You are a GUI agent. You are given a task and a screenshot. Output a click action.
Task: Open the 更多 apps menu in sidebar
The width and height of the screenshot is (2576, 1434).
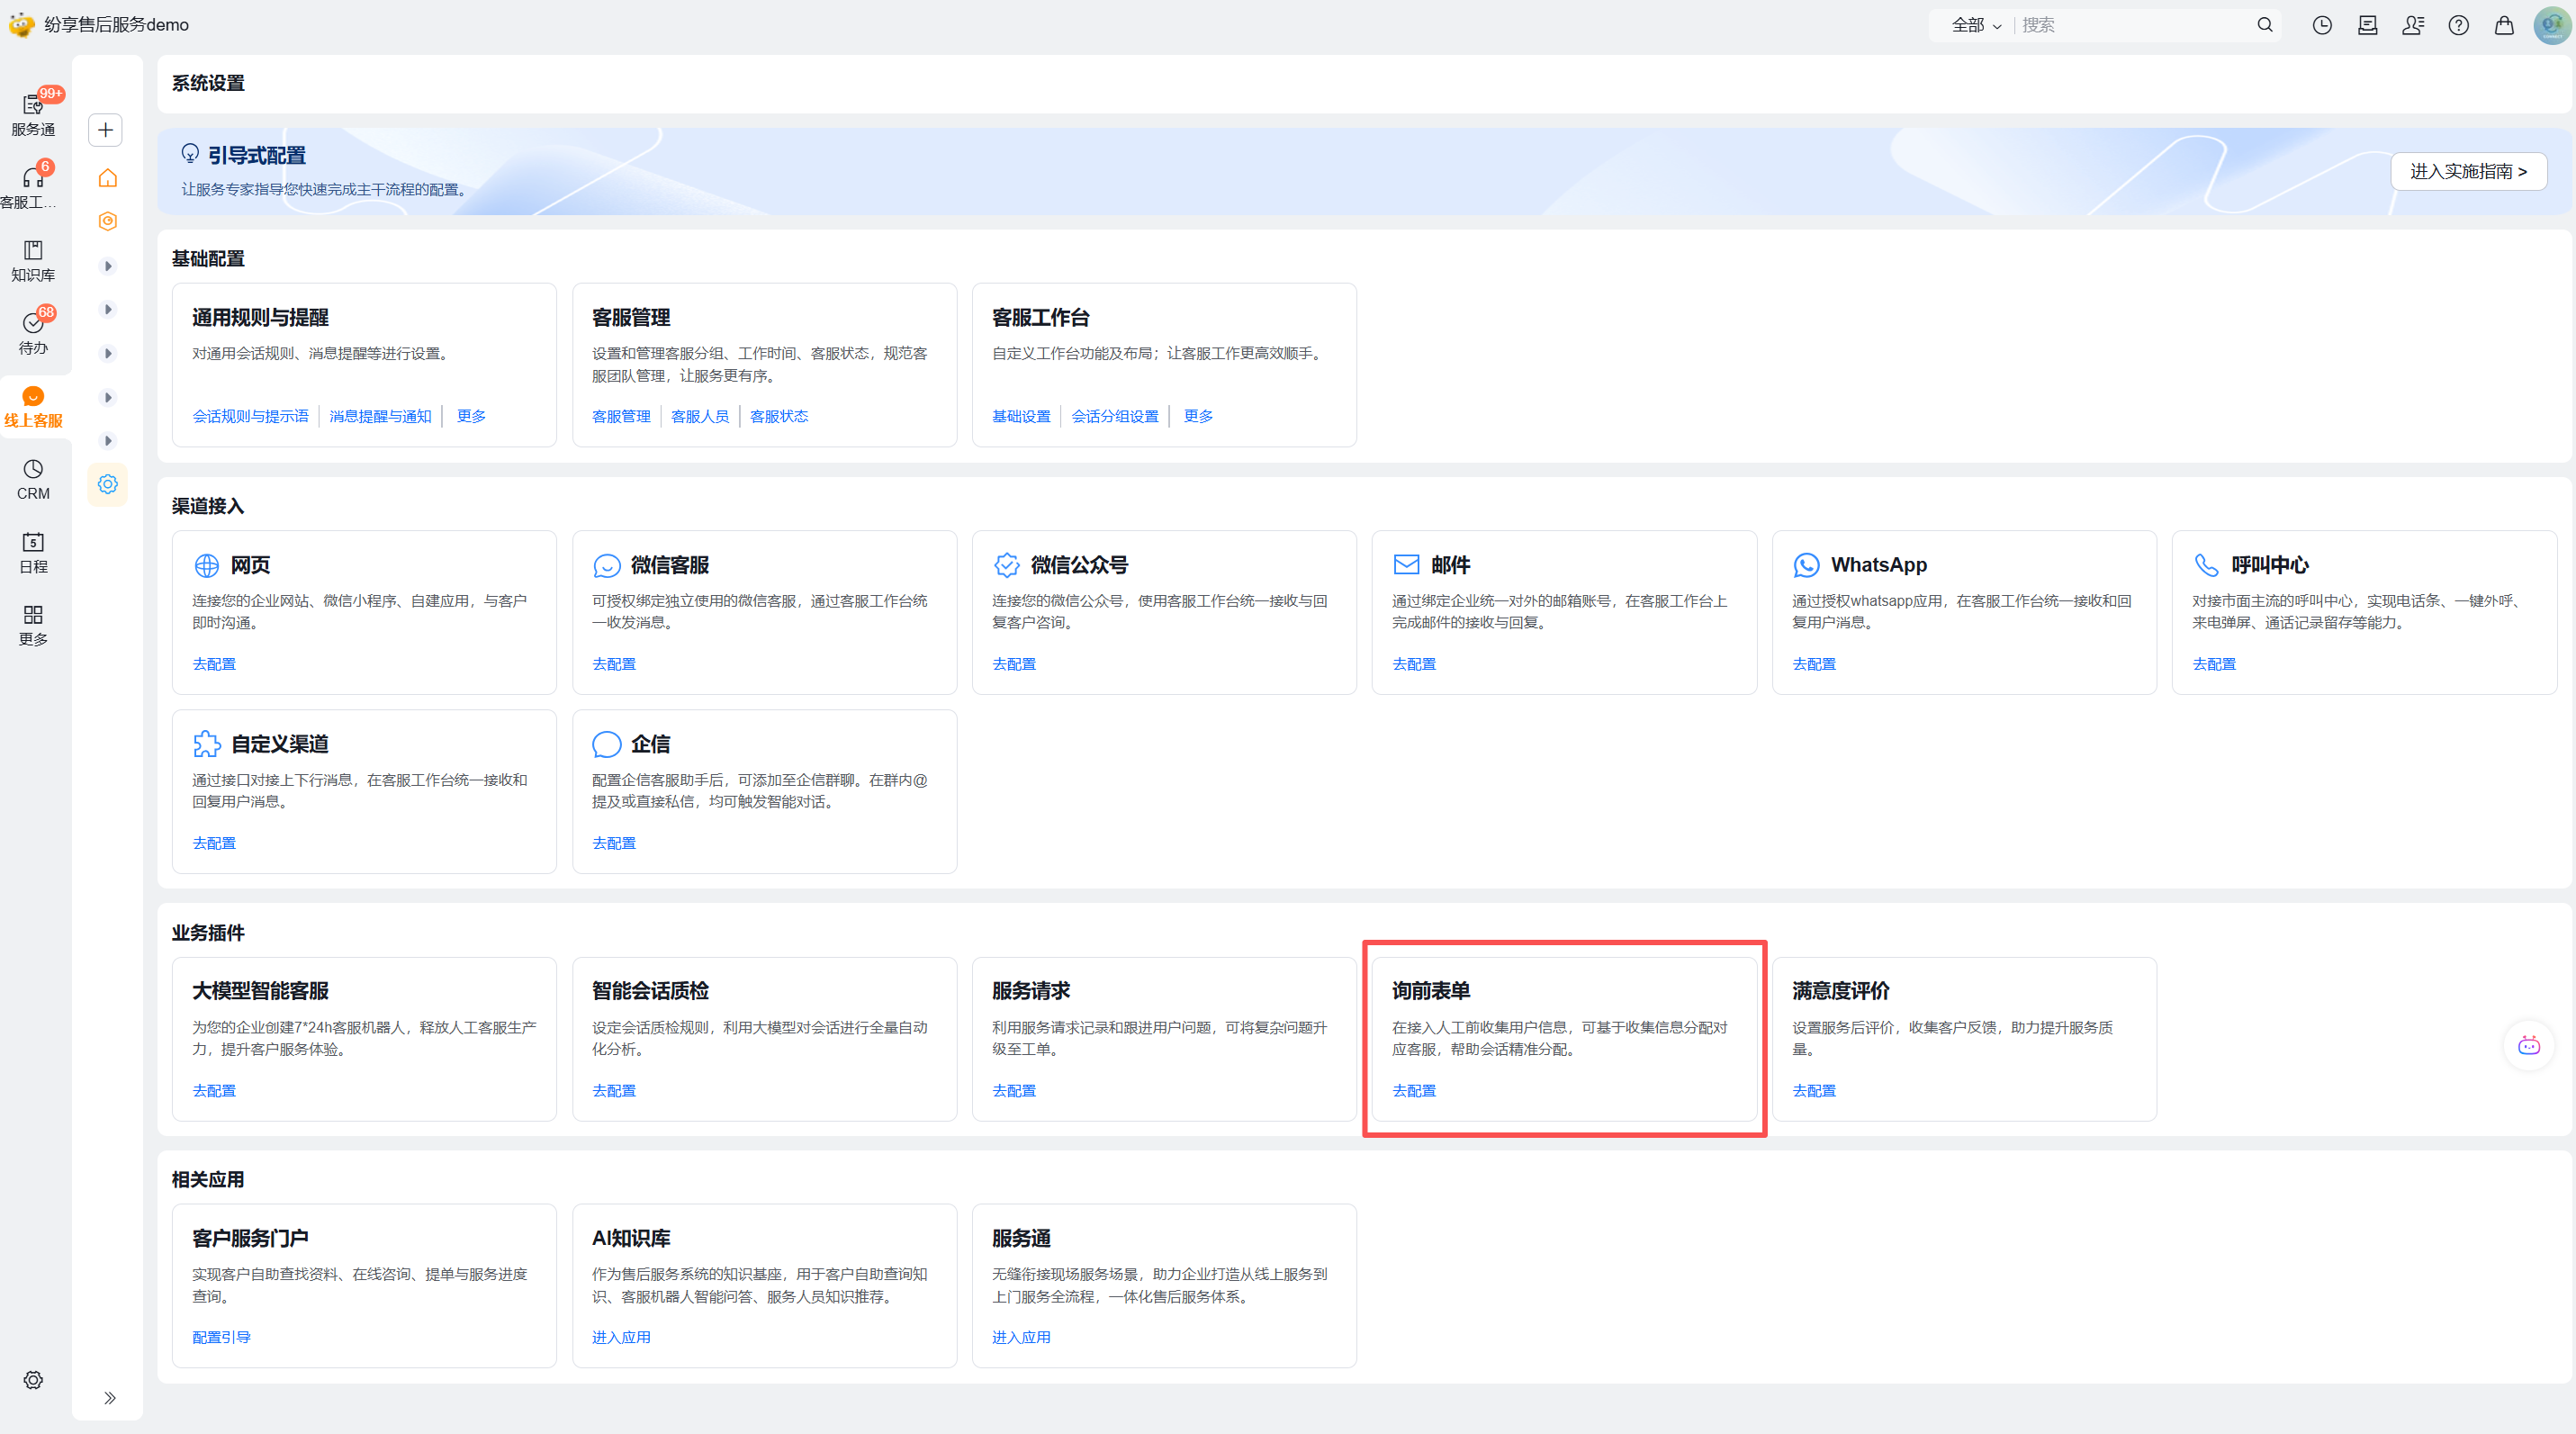[x=33, y=623]
